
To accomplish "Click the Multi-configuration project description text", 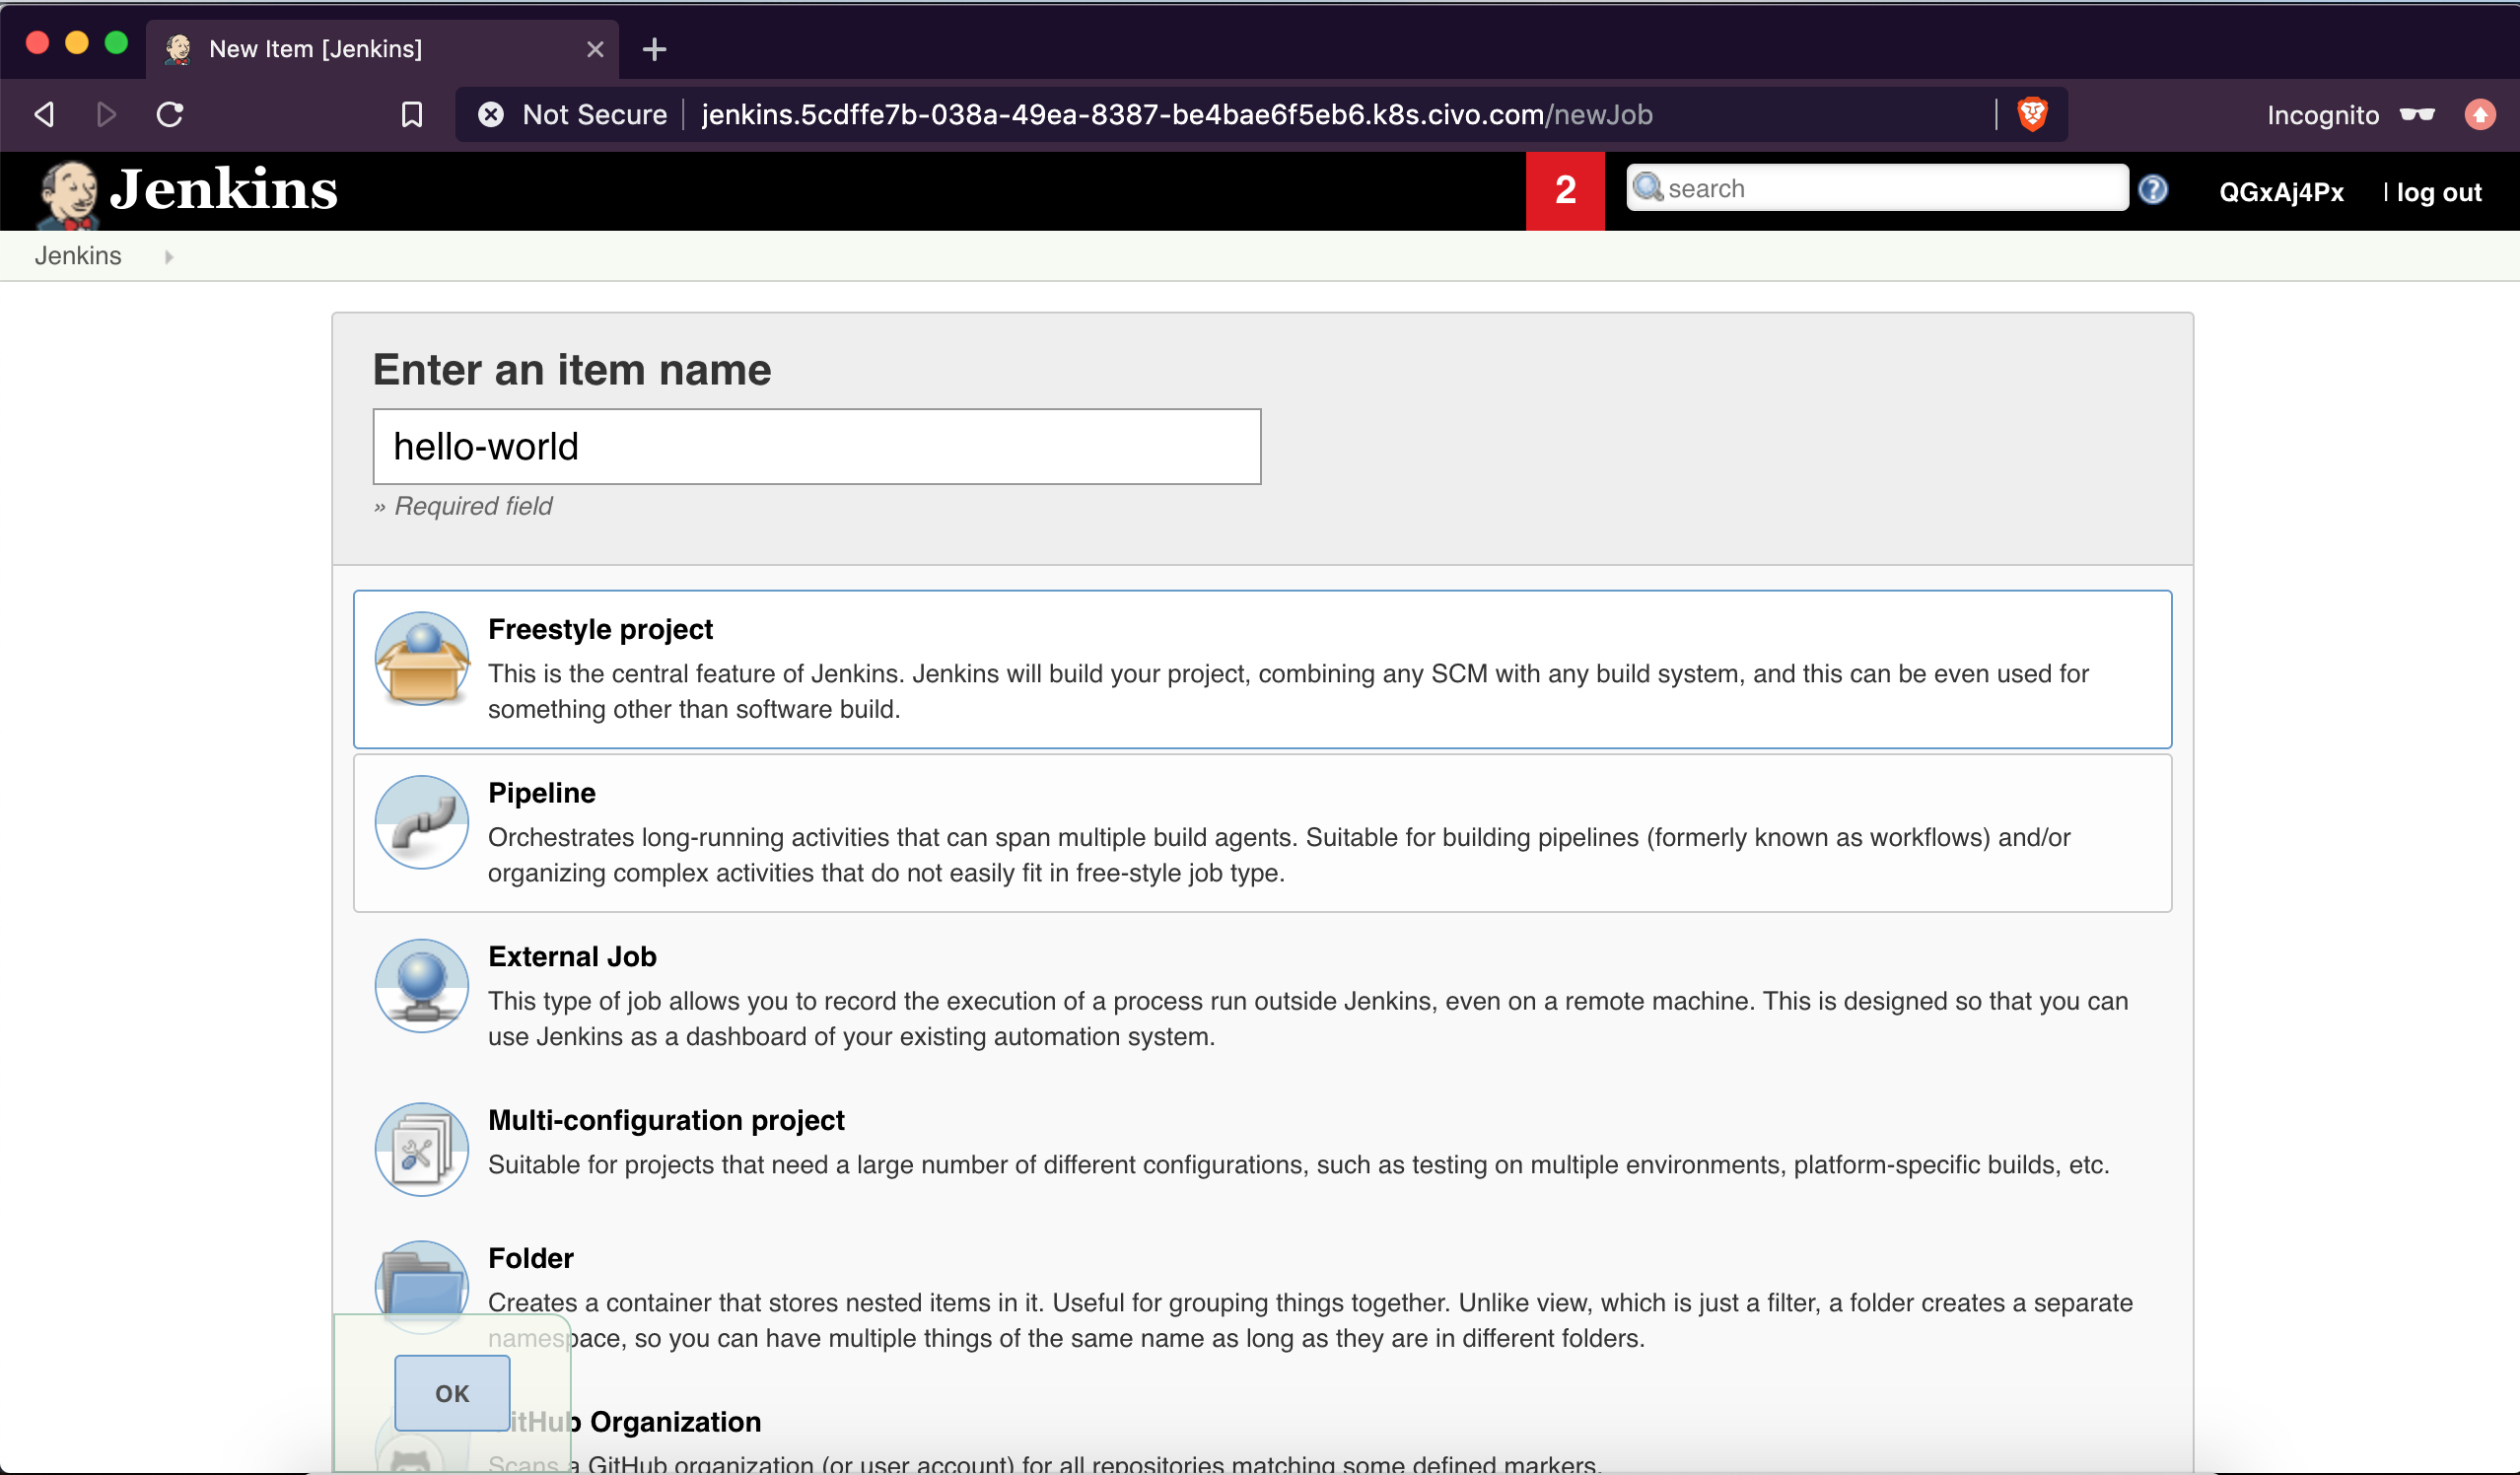I will click(x=1298, y=1165).
